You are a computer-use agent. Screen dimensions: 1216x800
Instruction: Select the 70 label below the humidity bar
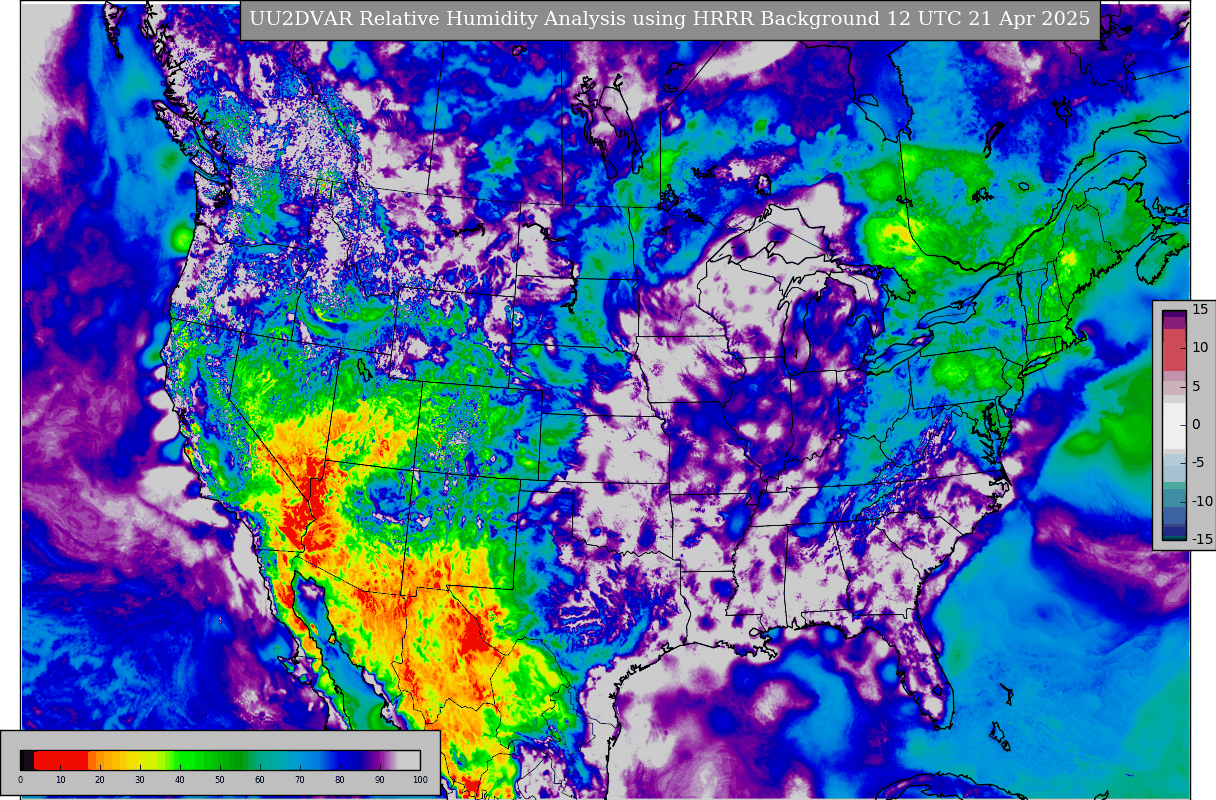click(x=300, y=780)
